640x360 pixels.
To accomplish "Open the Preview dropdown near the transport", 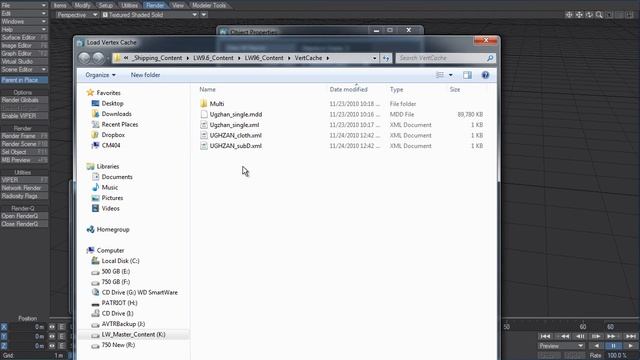I will (x=561, y=346).
